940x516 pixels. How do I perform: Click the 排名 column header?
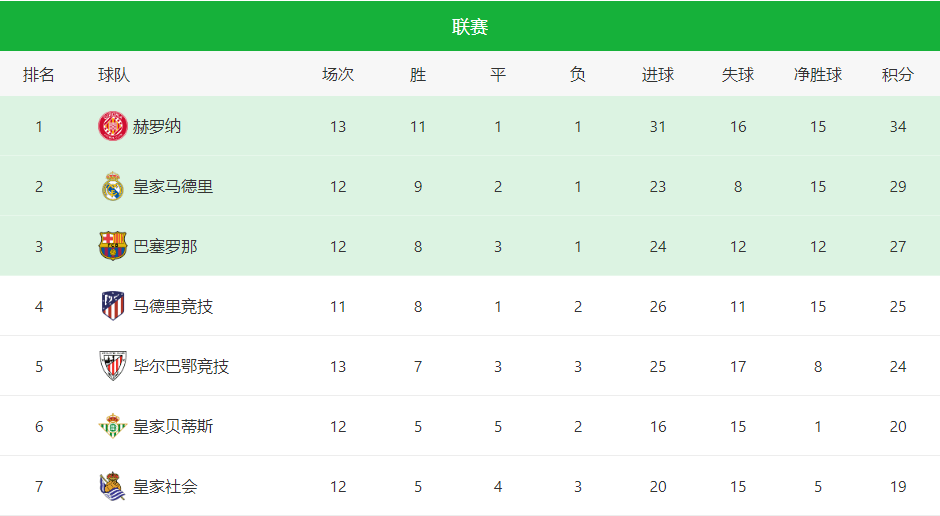click(38, 74)
